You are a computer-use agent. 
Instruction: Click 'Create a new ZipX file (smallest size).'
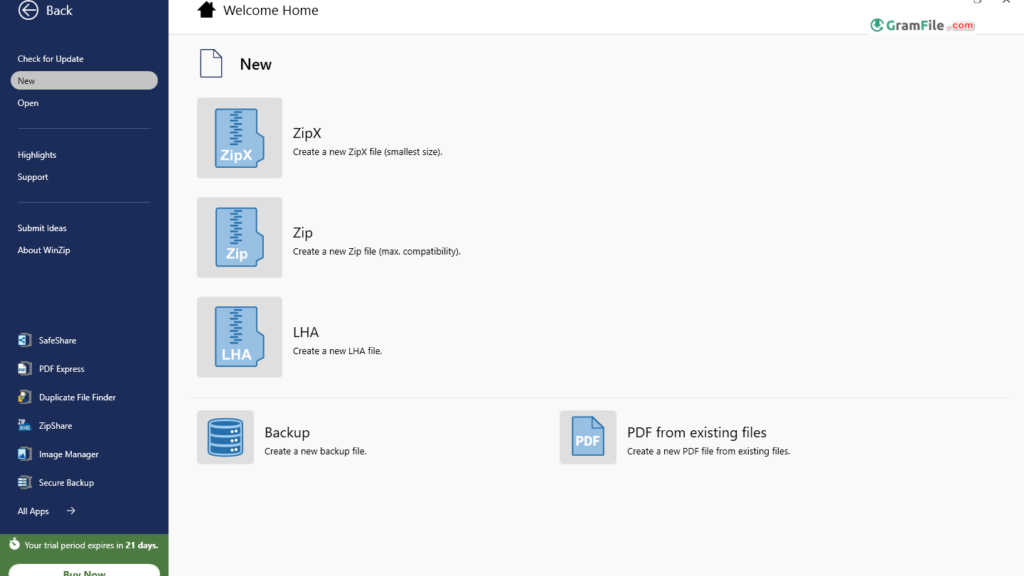click(x=368, y=152)
